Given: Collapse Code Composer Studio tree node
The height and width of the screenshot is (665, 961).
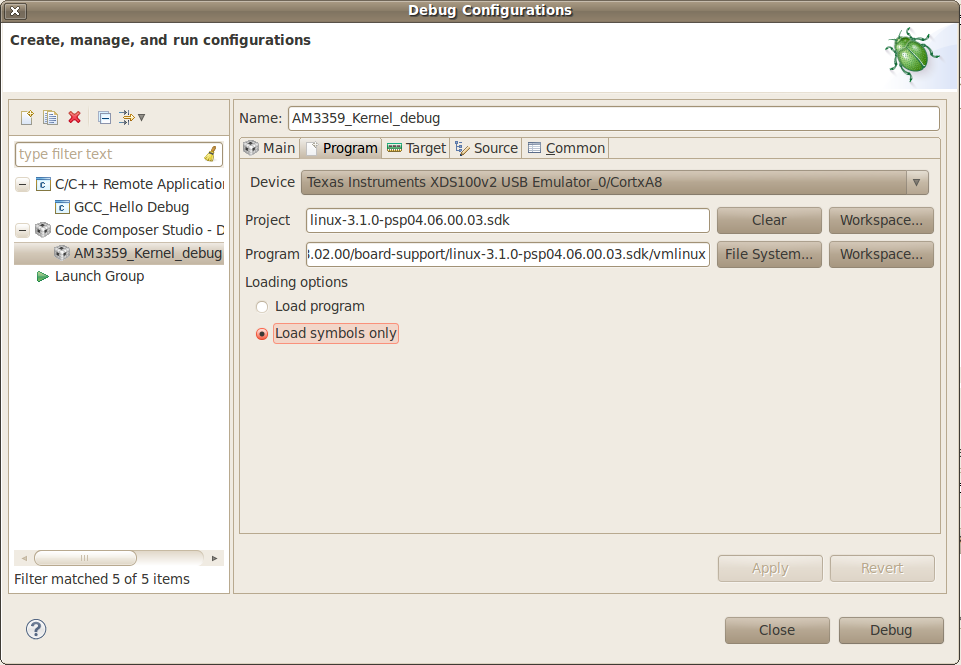Looking at the screenshot, I should click(23, 230).
